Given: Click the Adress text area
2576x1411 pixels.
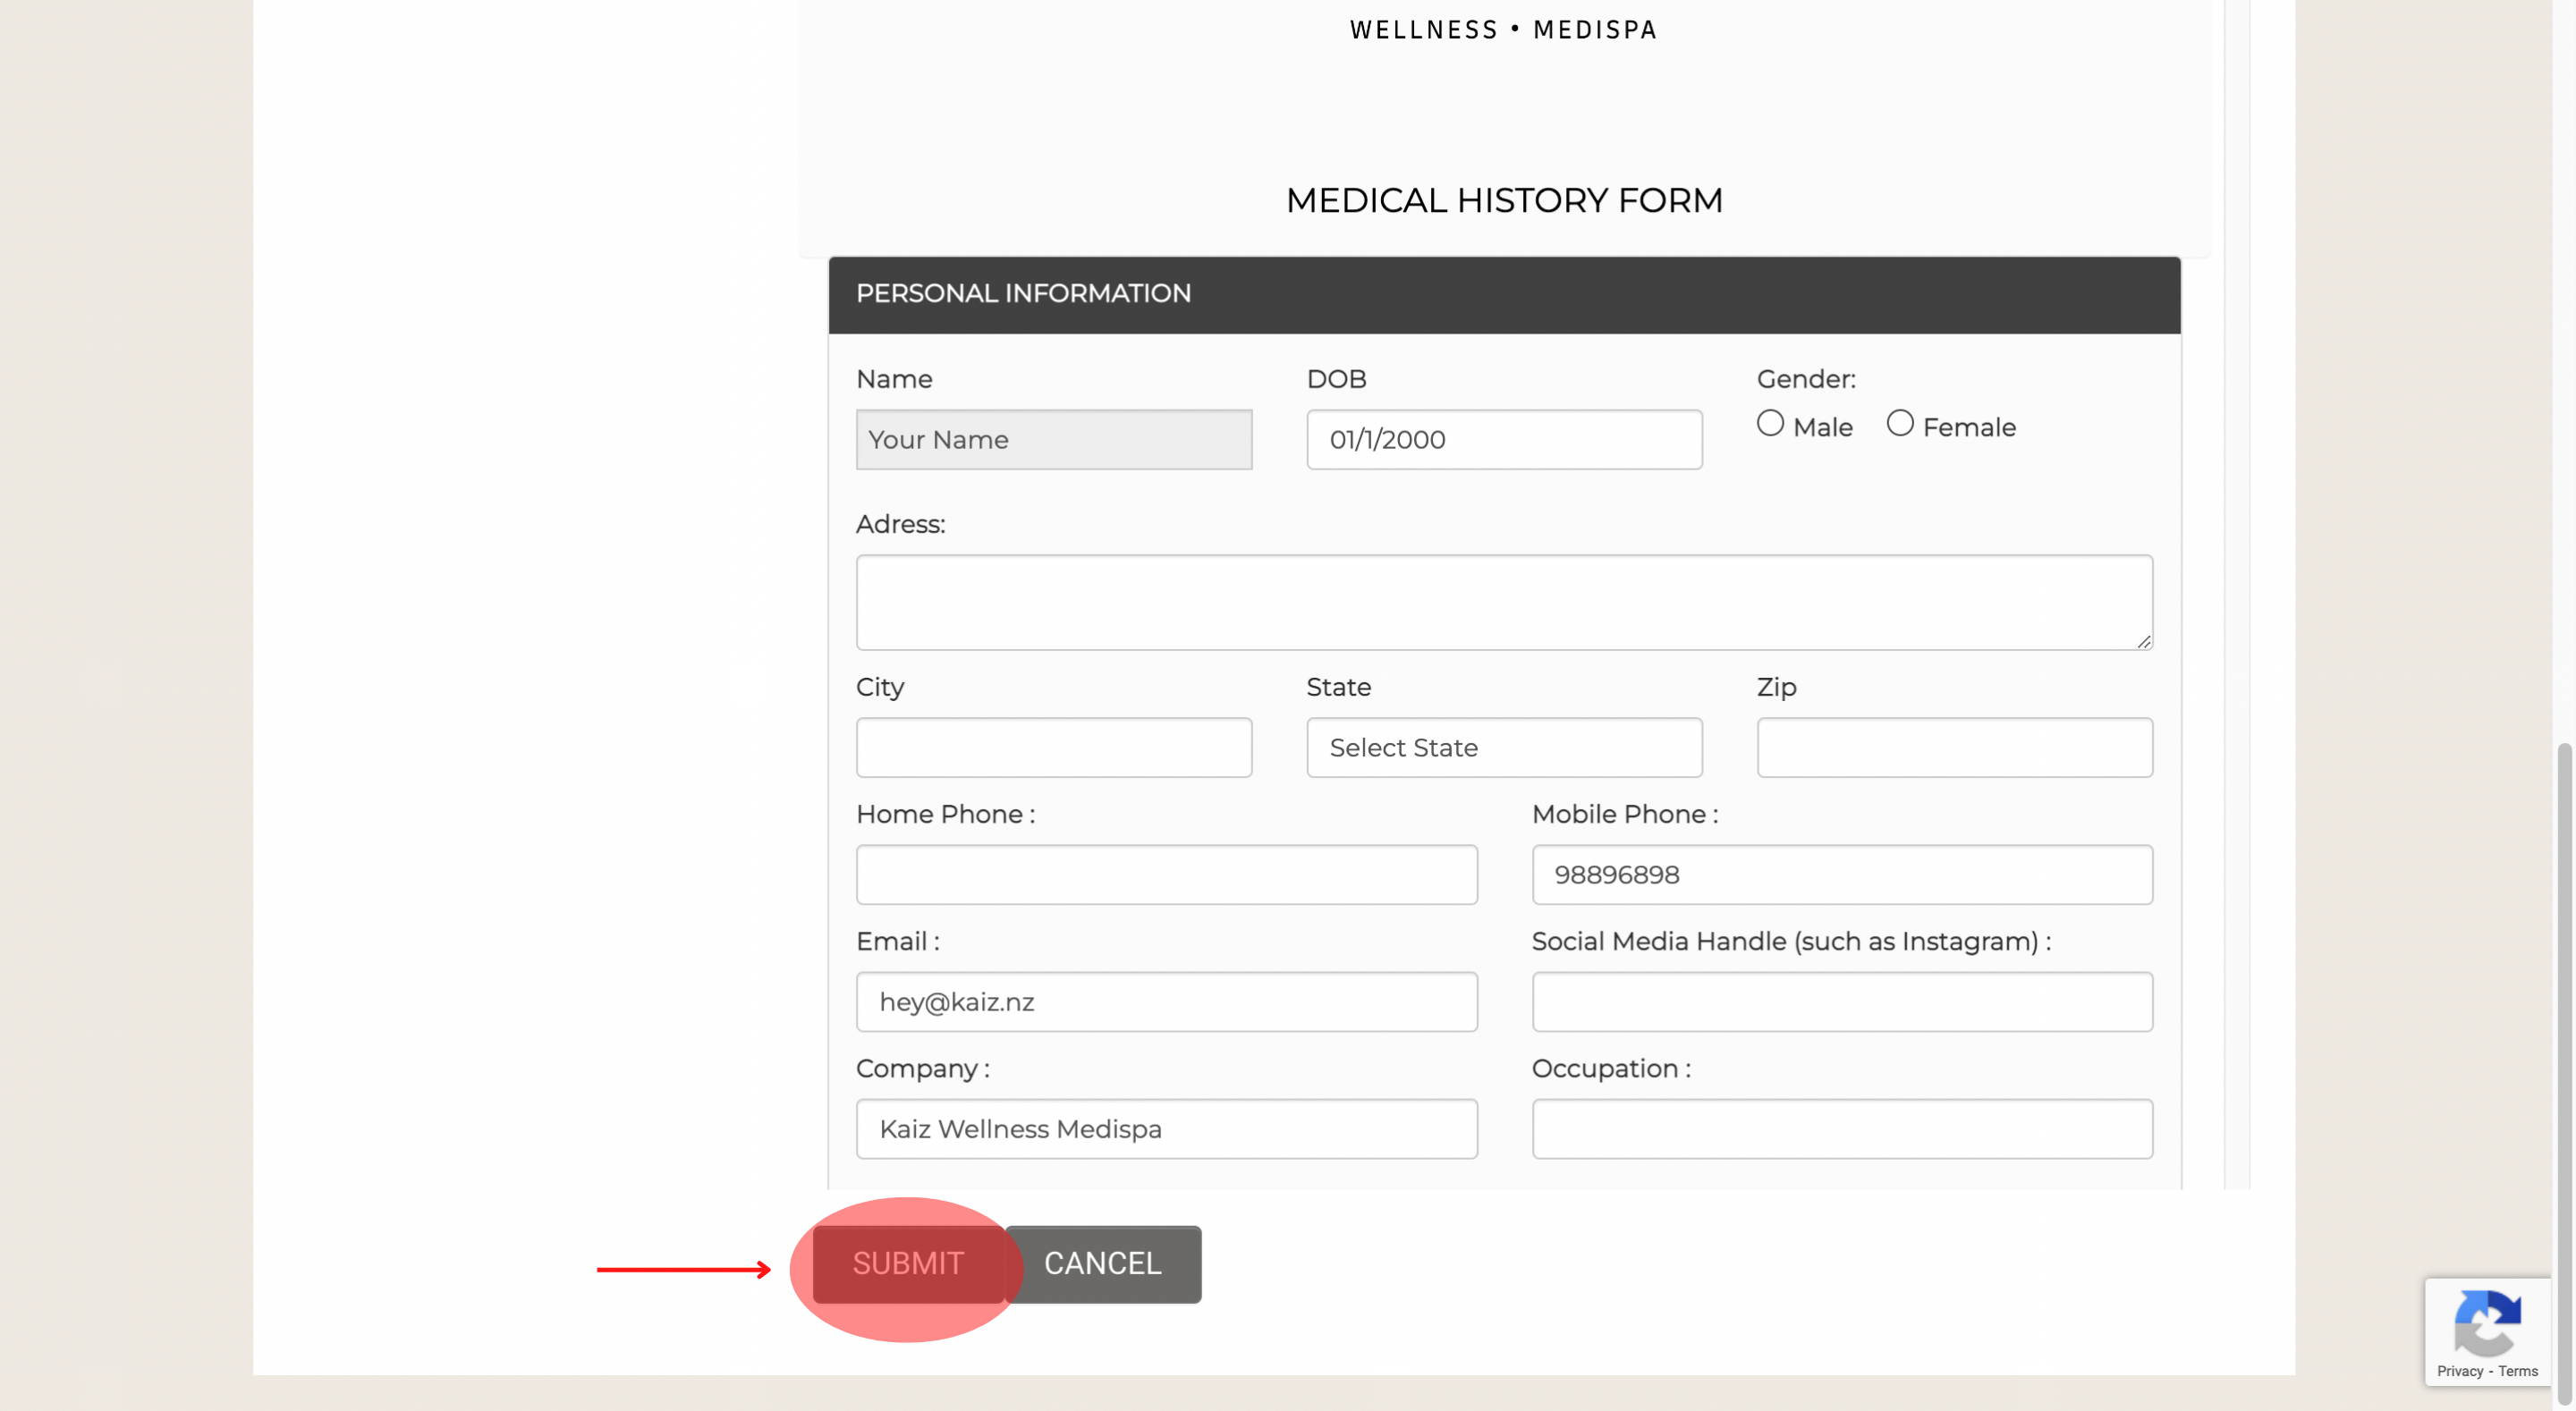Looking at the screenshot, I should tap(1504, 602).
